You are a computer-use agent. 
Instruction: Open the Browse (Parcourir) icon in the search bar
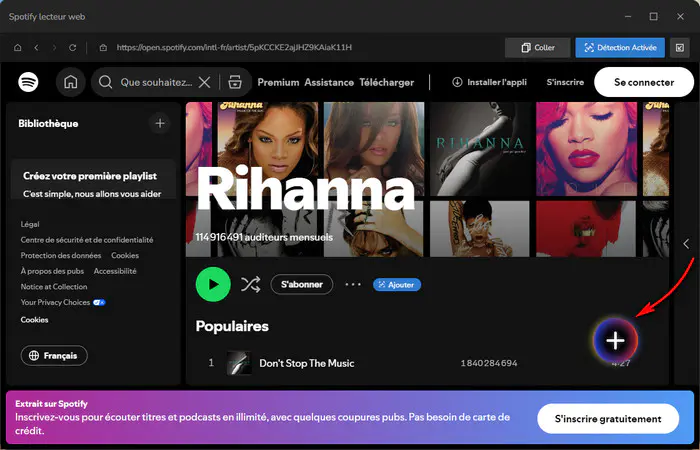click(235, 82)
